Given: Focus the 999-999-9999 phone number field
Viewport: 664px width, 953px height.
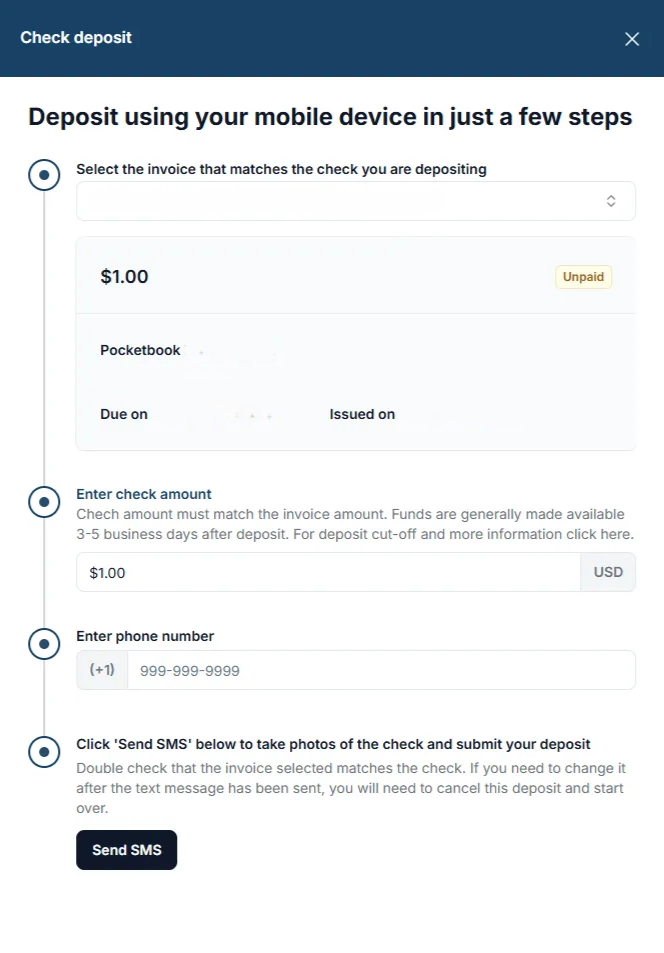Looking at the screenshot, I should tap(380, 669).
